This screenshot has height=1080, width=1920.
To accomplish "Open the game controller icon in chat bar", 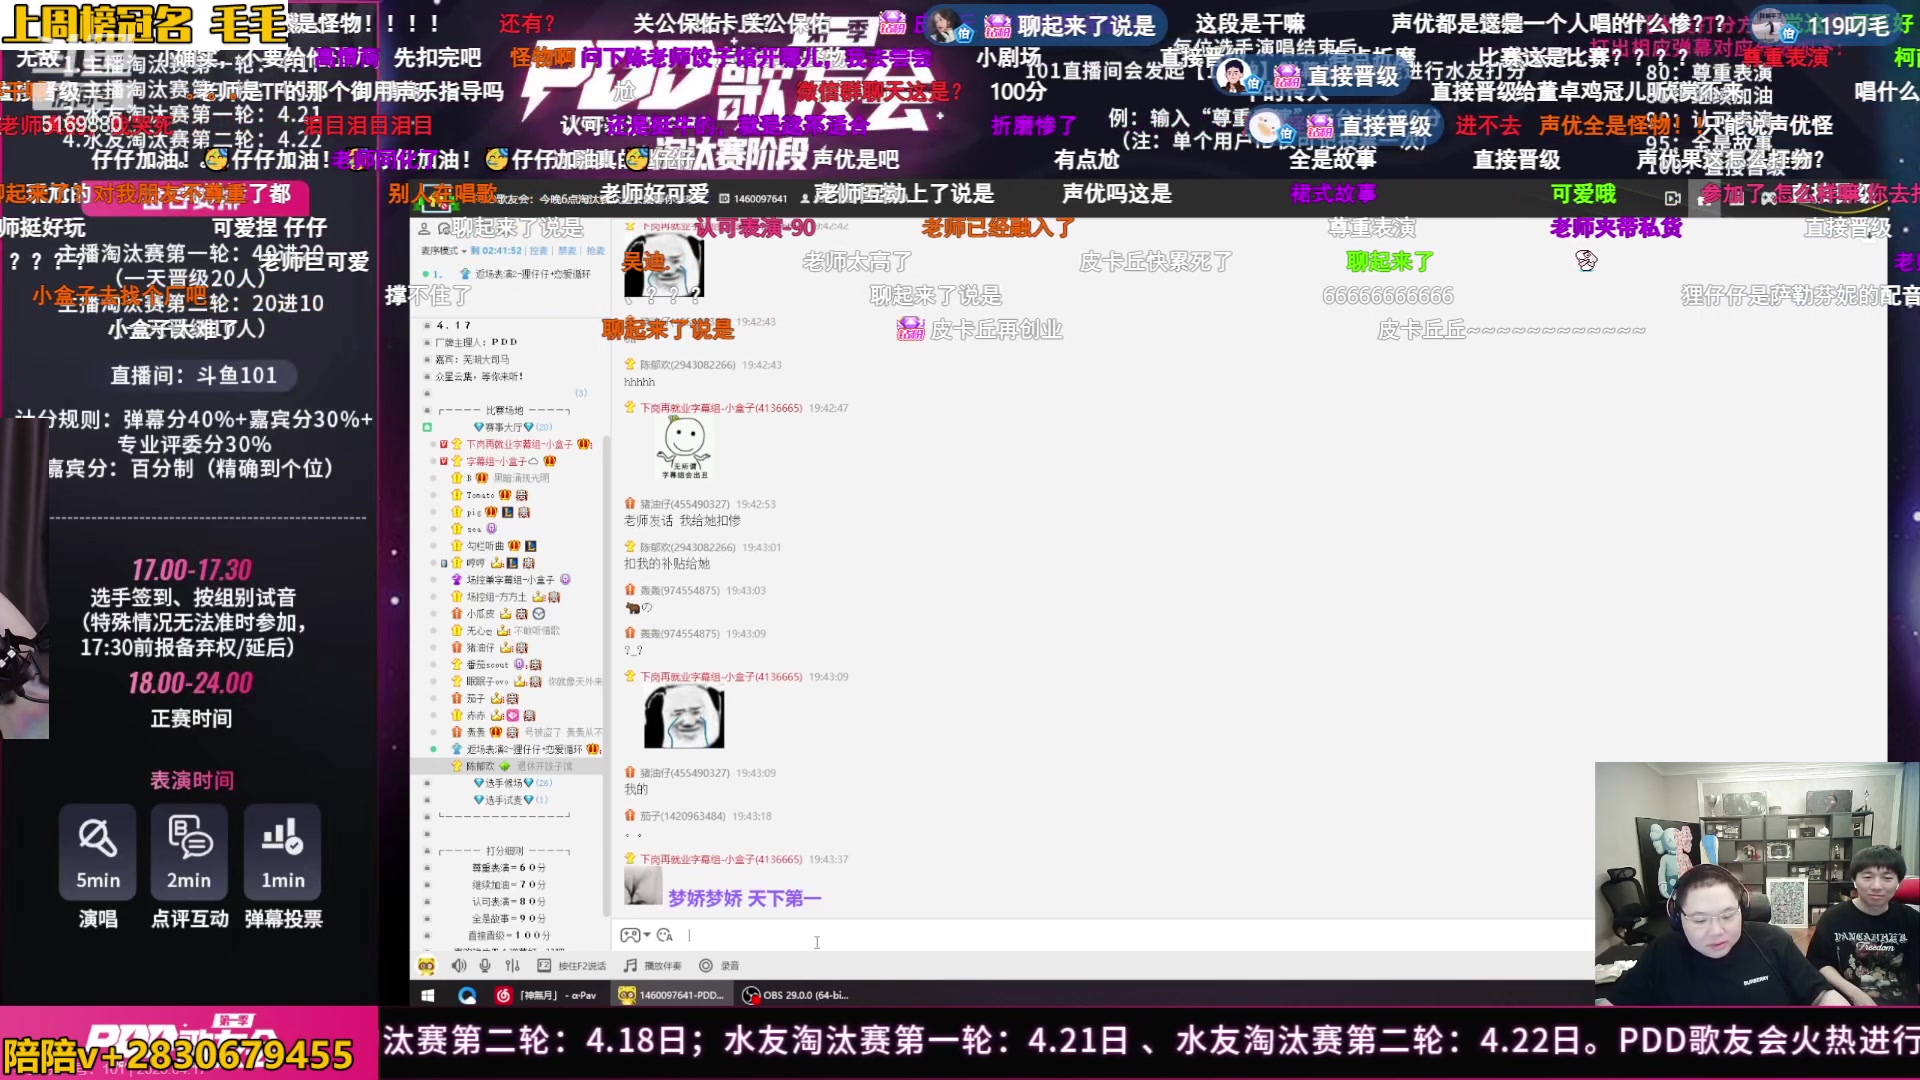I will coord(630,935).
